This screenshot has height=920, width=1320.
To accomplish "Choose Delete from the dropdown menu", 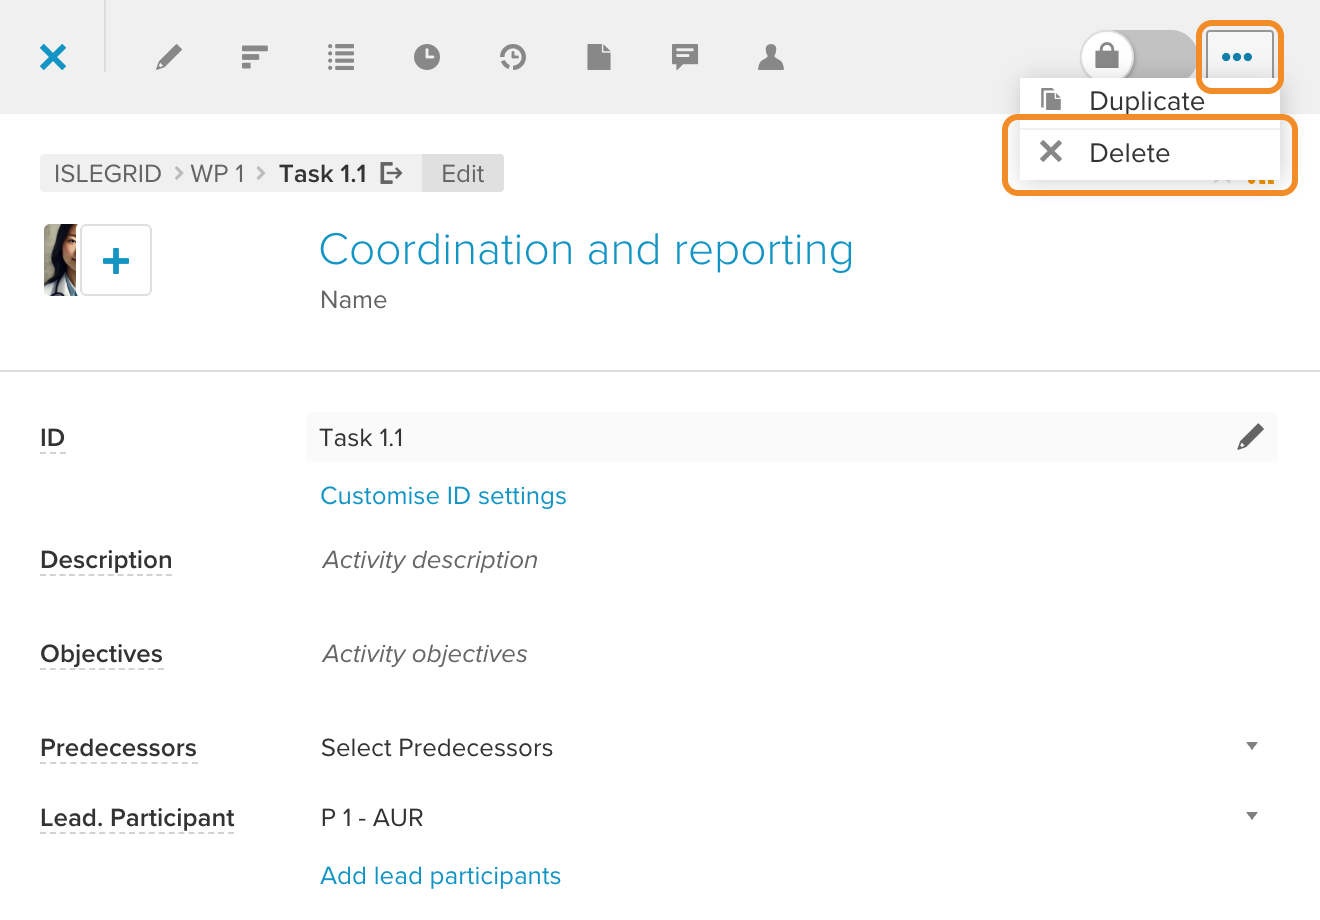I will [x=1150, y=153].
